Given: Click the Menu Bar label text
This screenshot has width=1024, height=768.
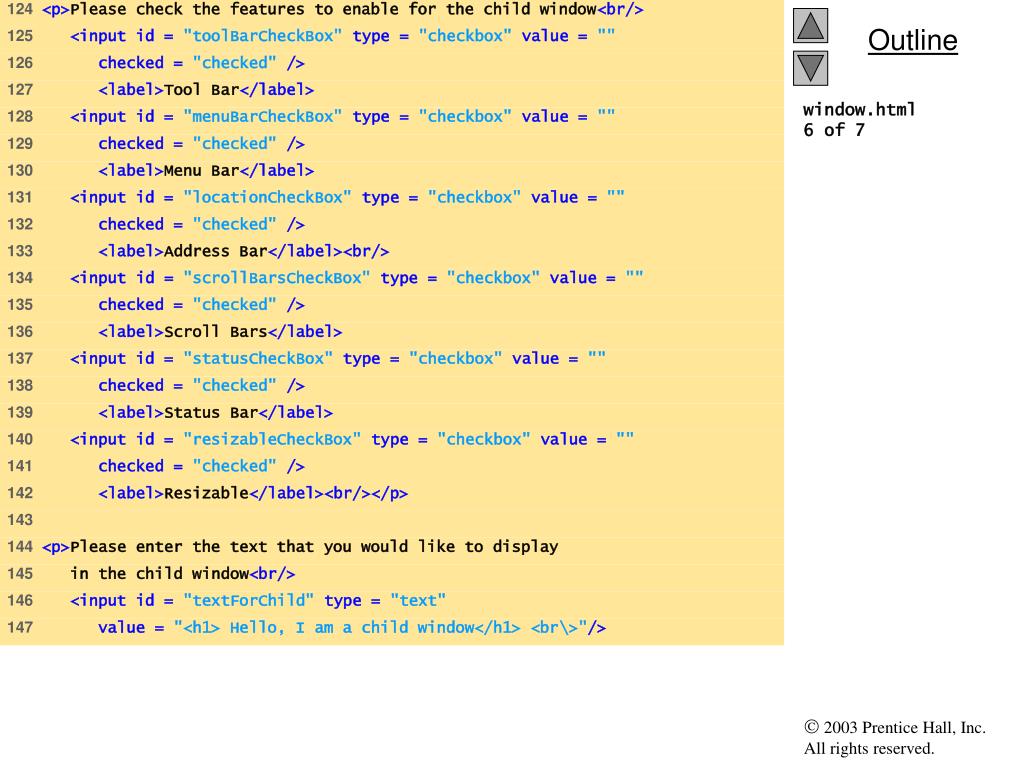Looking at the screenshot, I should tap(201, 170).
